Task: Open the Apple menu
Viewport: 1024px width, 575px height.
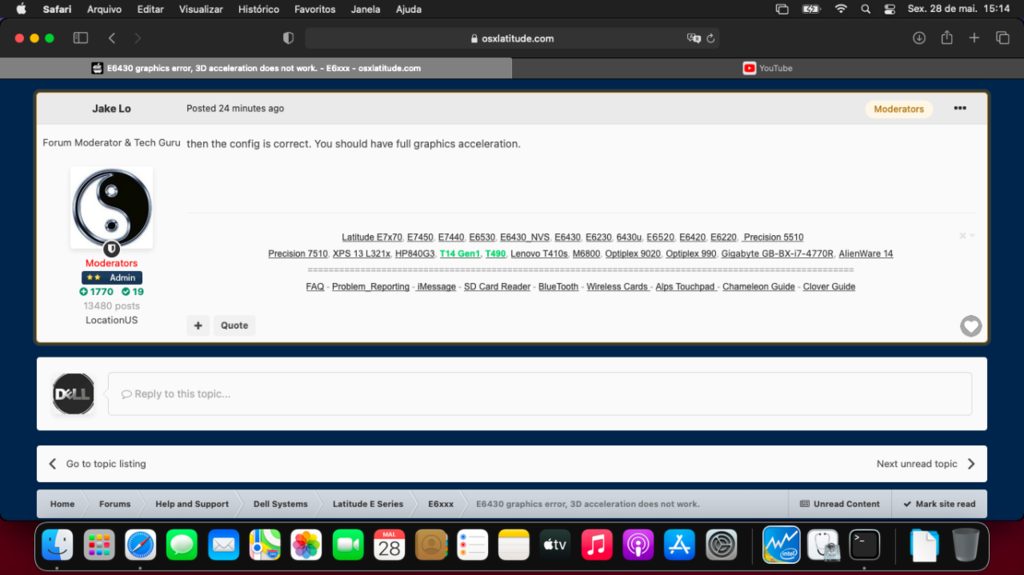Action: tap(21, 9)
